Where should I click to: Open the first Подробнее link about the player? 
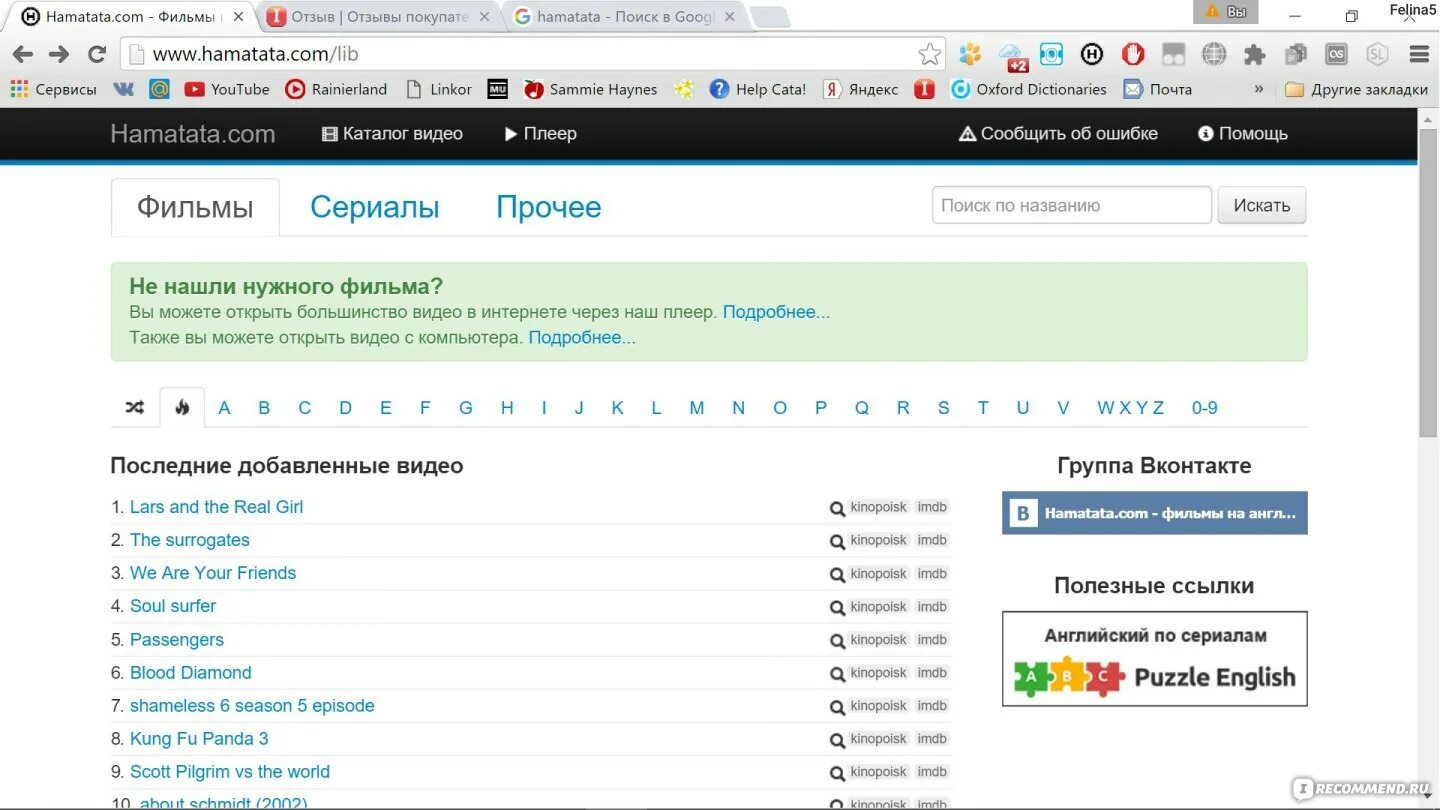click(776, 312)
